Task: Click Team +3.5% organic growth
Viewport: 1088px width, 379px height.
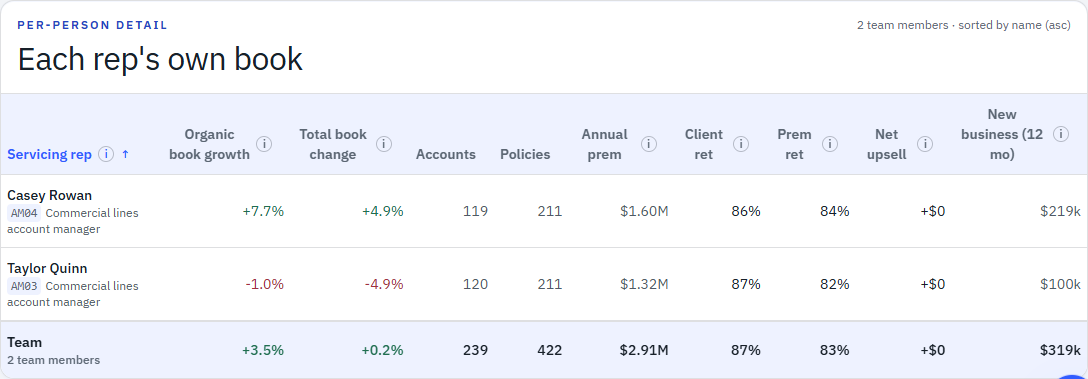Action: pos(263,351)
